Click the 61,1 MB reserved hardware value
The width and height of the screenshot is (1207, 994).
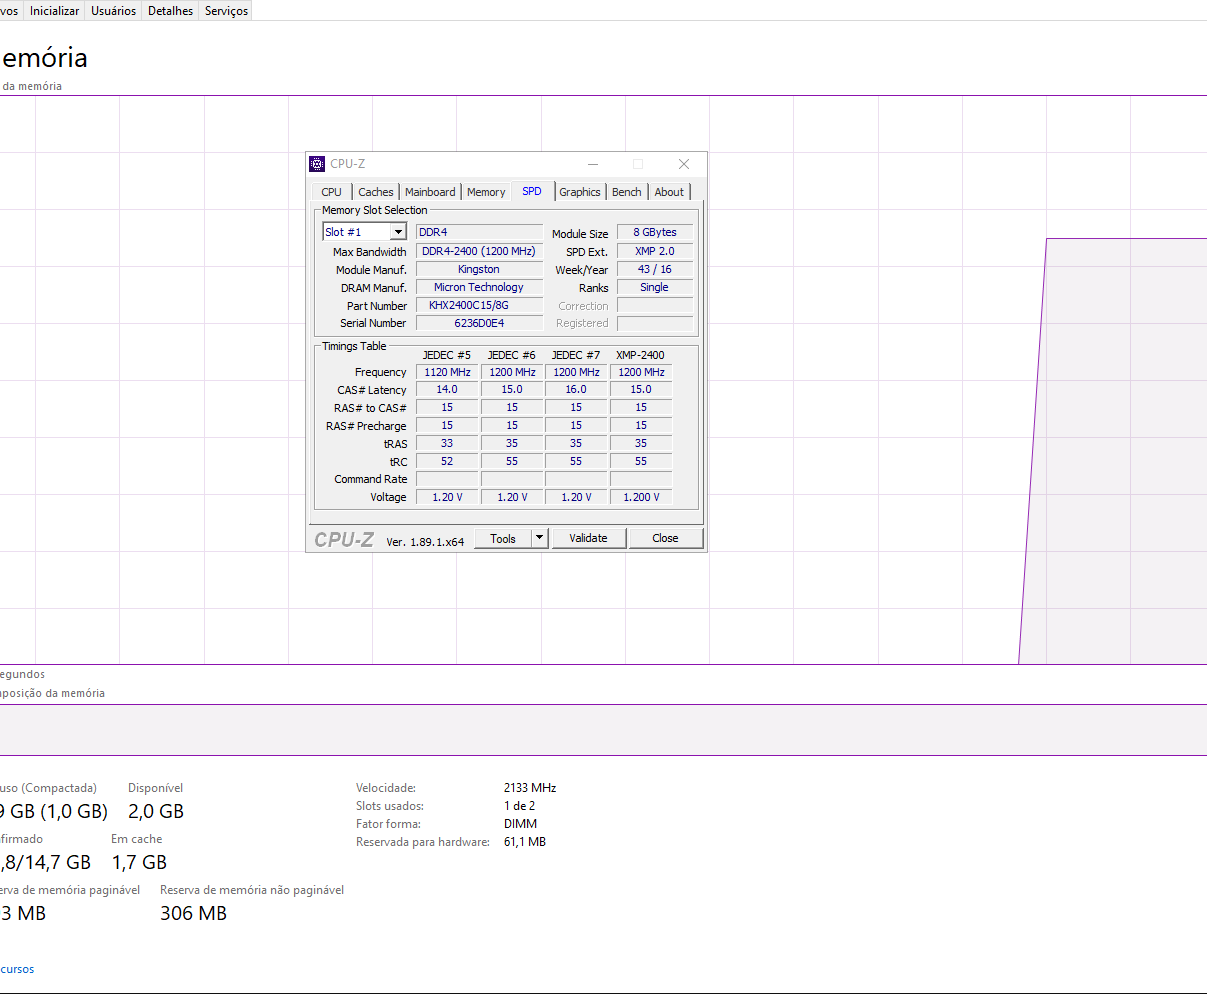point(525,842)
